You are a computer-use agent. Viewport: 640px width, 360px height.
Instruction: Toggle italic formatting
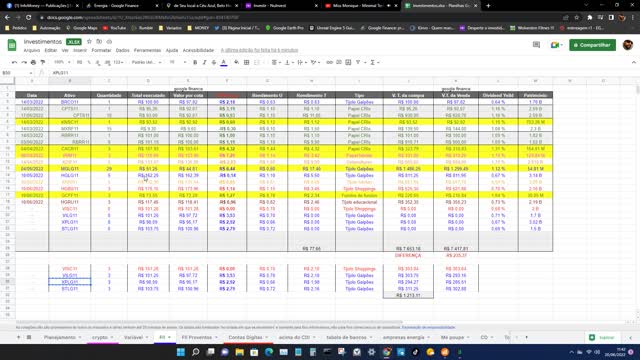pos(204,62)
